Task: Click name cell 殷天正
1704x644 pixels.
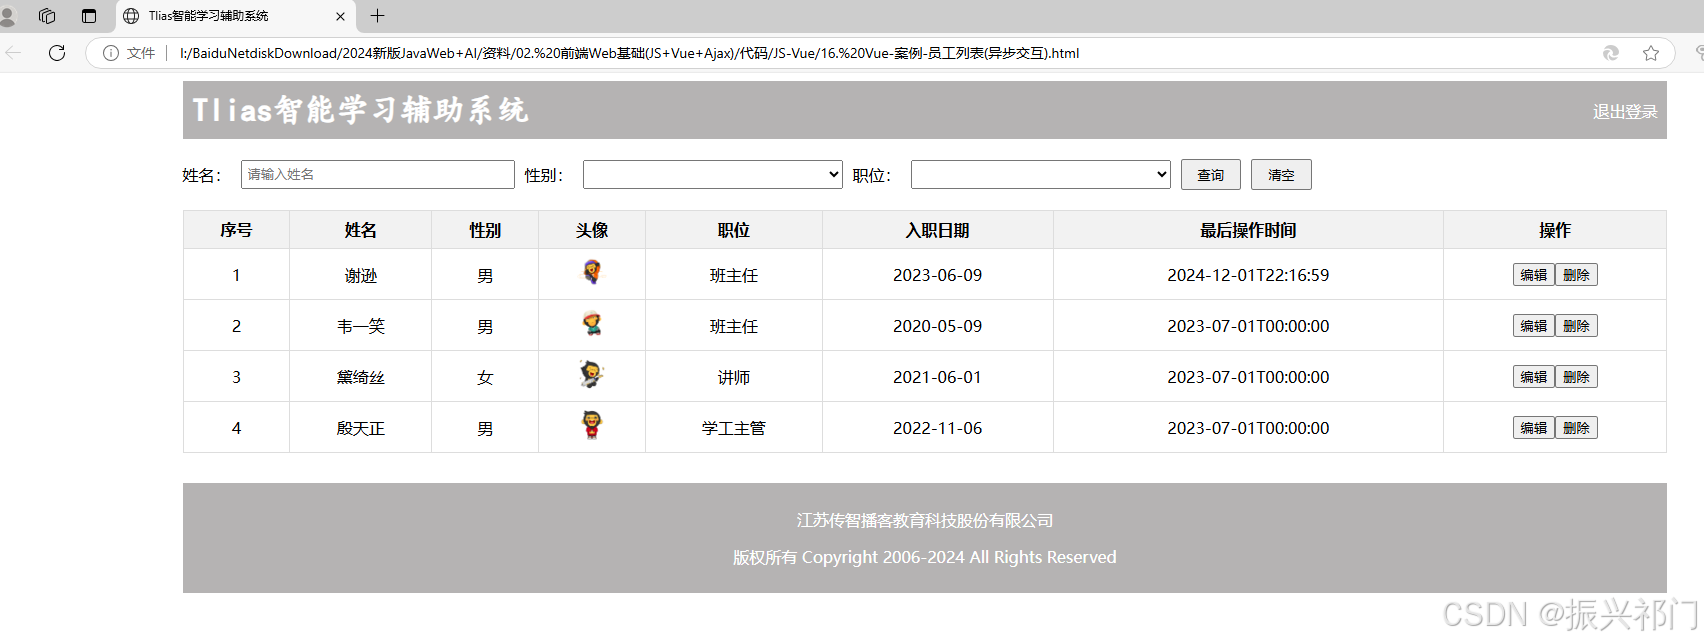Action: 361,428
